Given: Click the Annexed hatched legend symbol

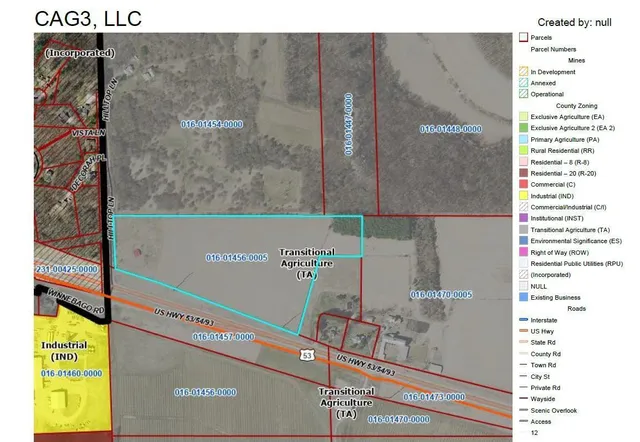Looking at the screenshot, I should 522,83.
